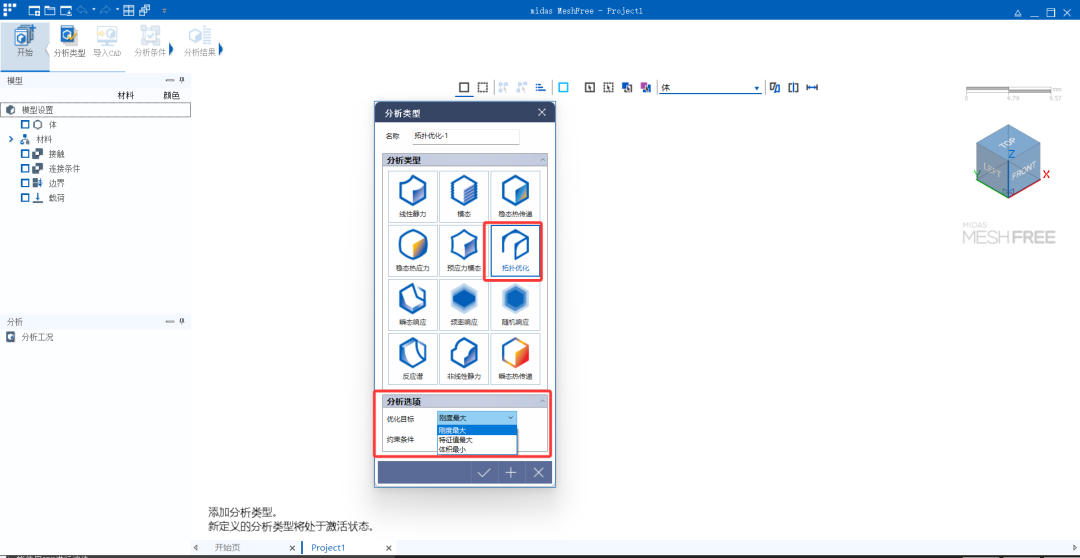
Task: Select the 随机响应 analysis icon
Action: 515,304
